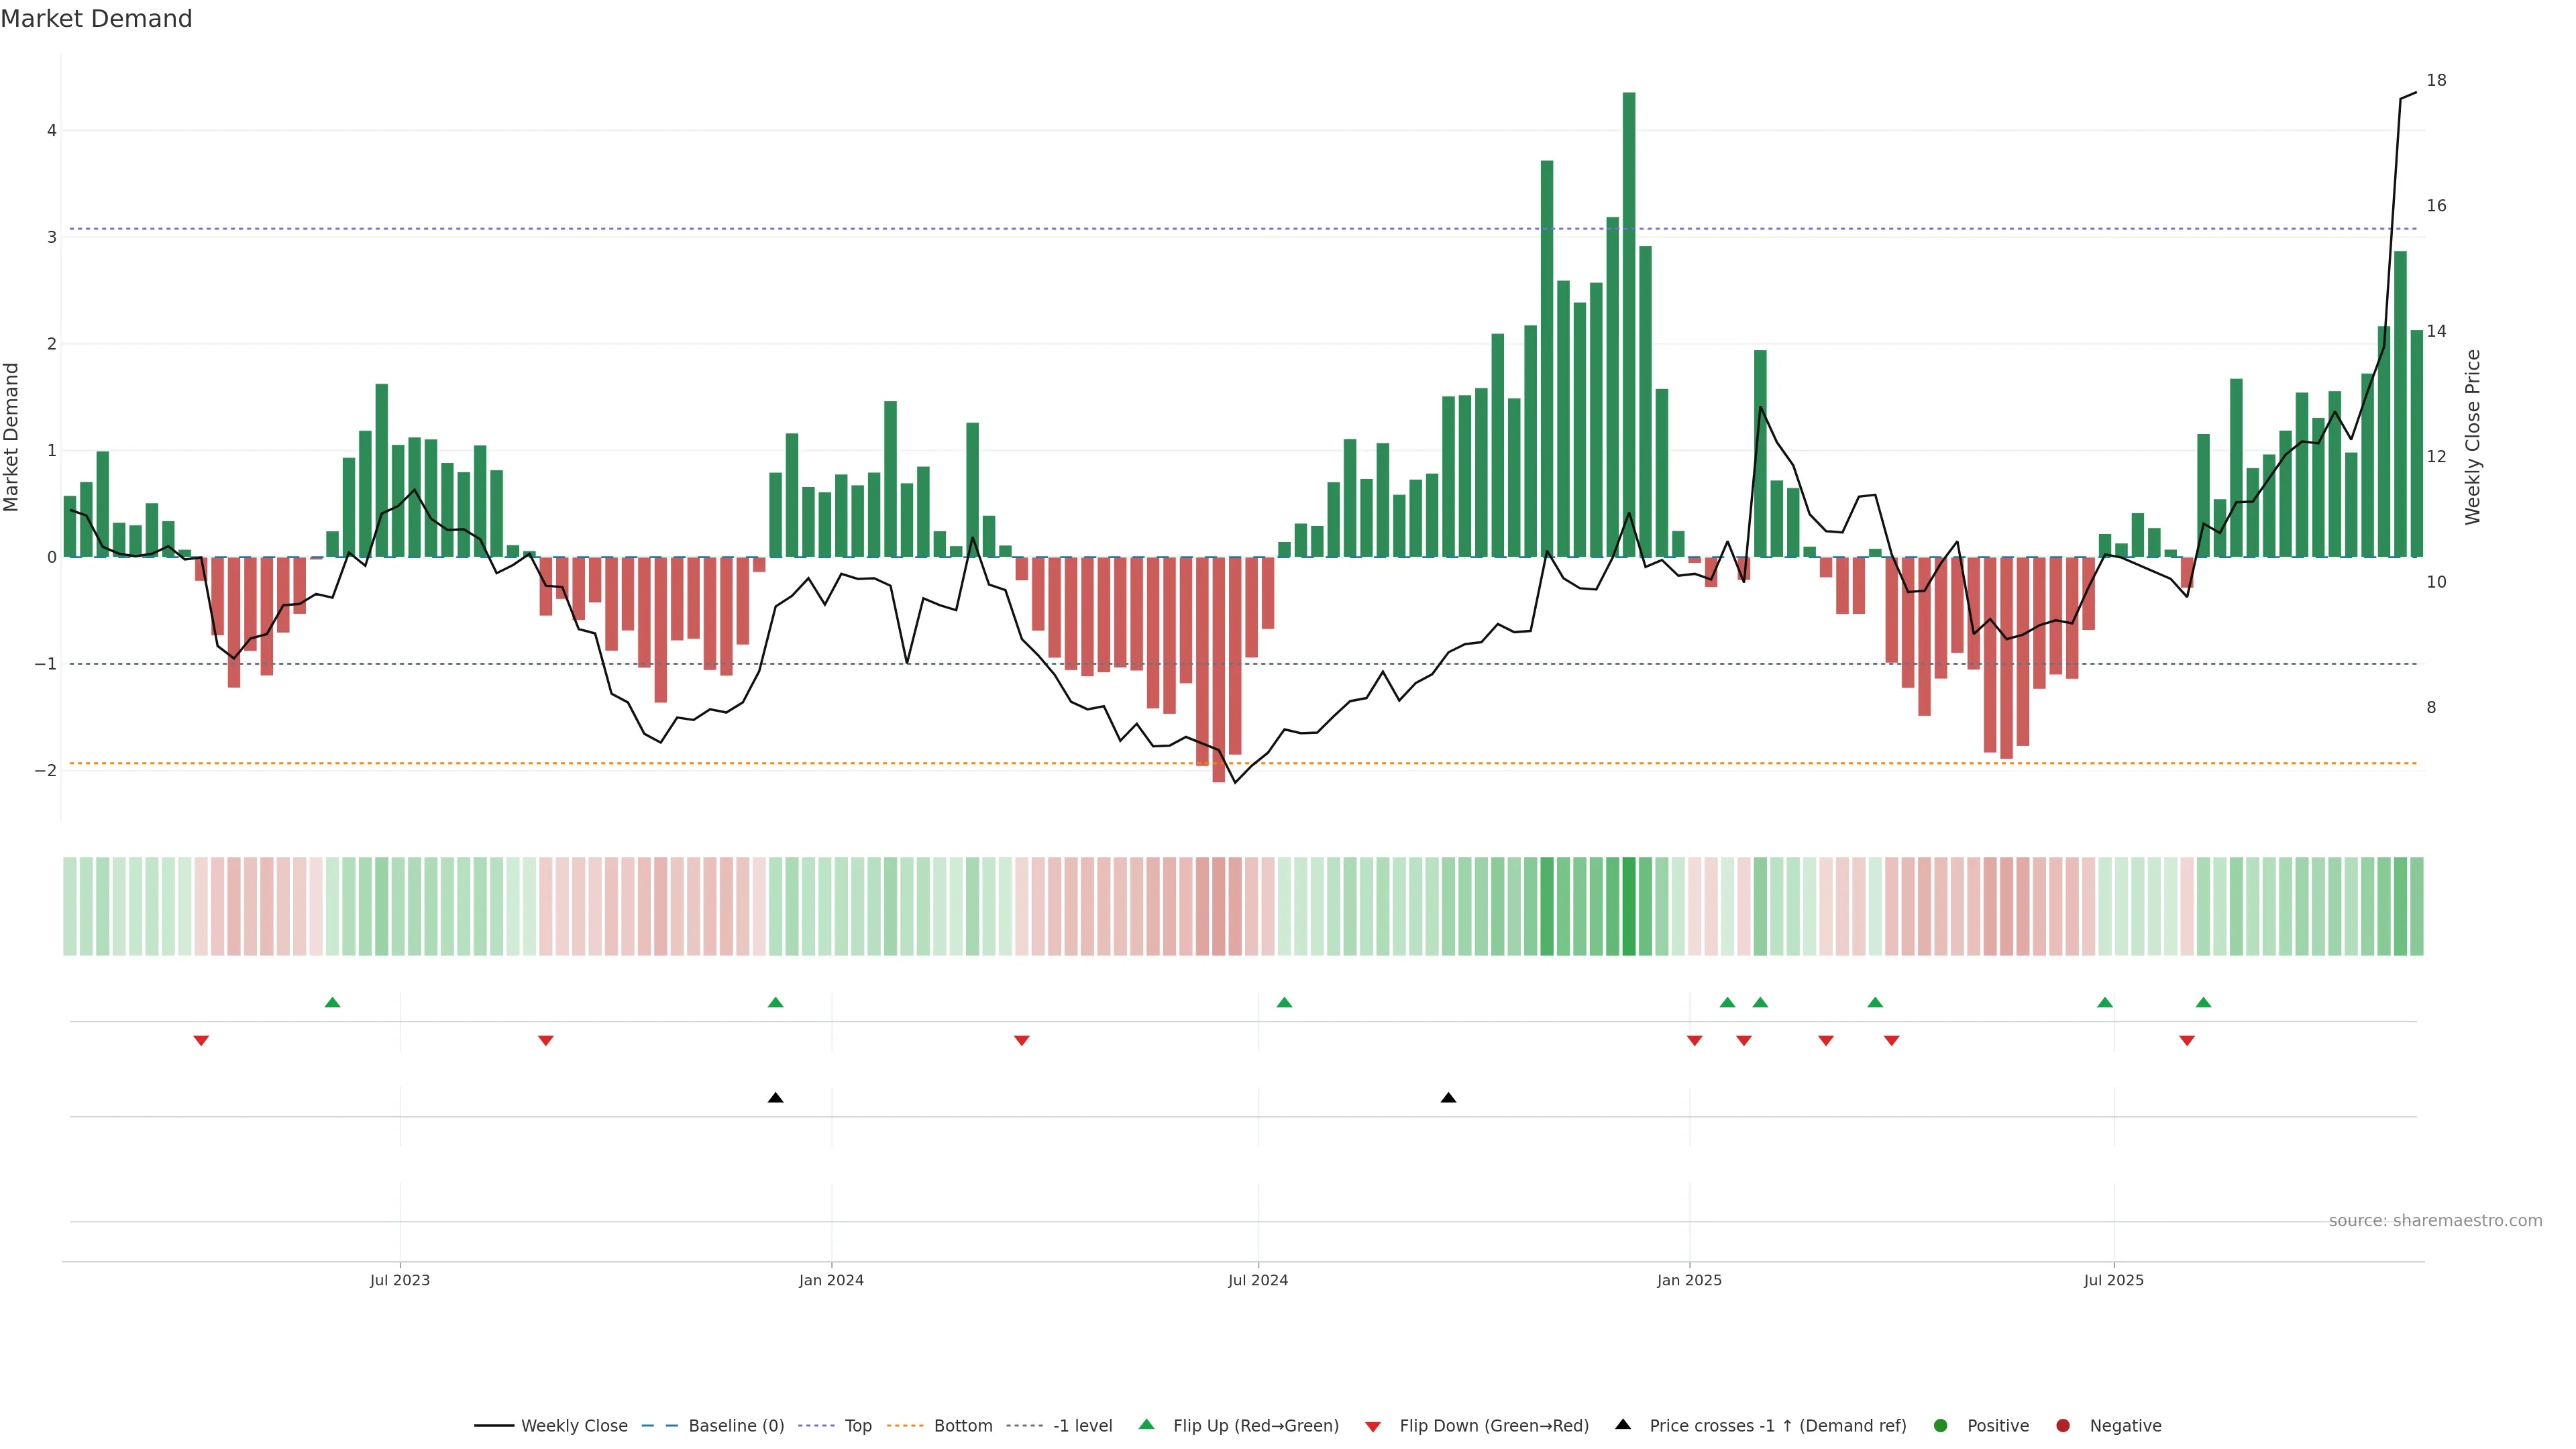Toggle the Top dotted line legend entry

point(857,1425)
